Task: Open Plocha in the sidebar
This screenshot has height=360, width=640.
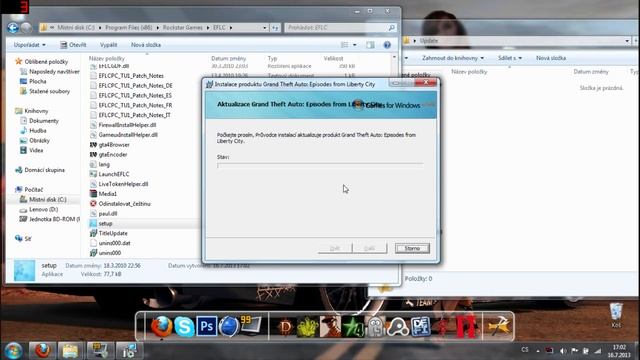Action: pyautogui.click(x=38, y=81)
